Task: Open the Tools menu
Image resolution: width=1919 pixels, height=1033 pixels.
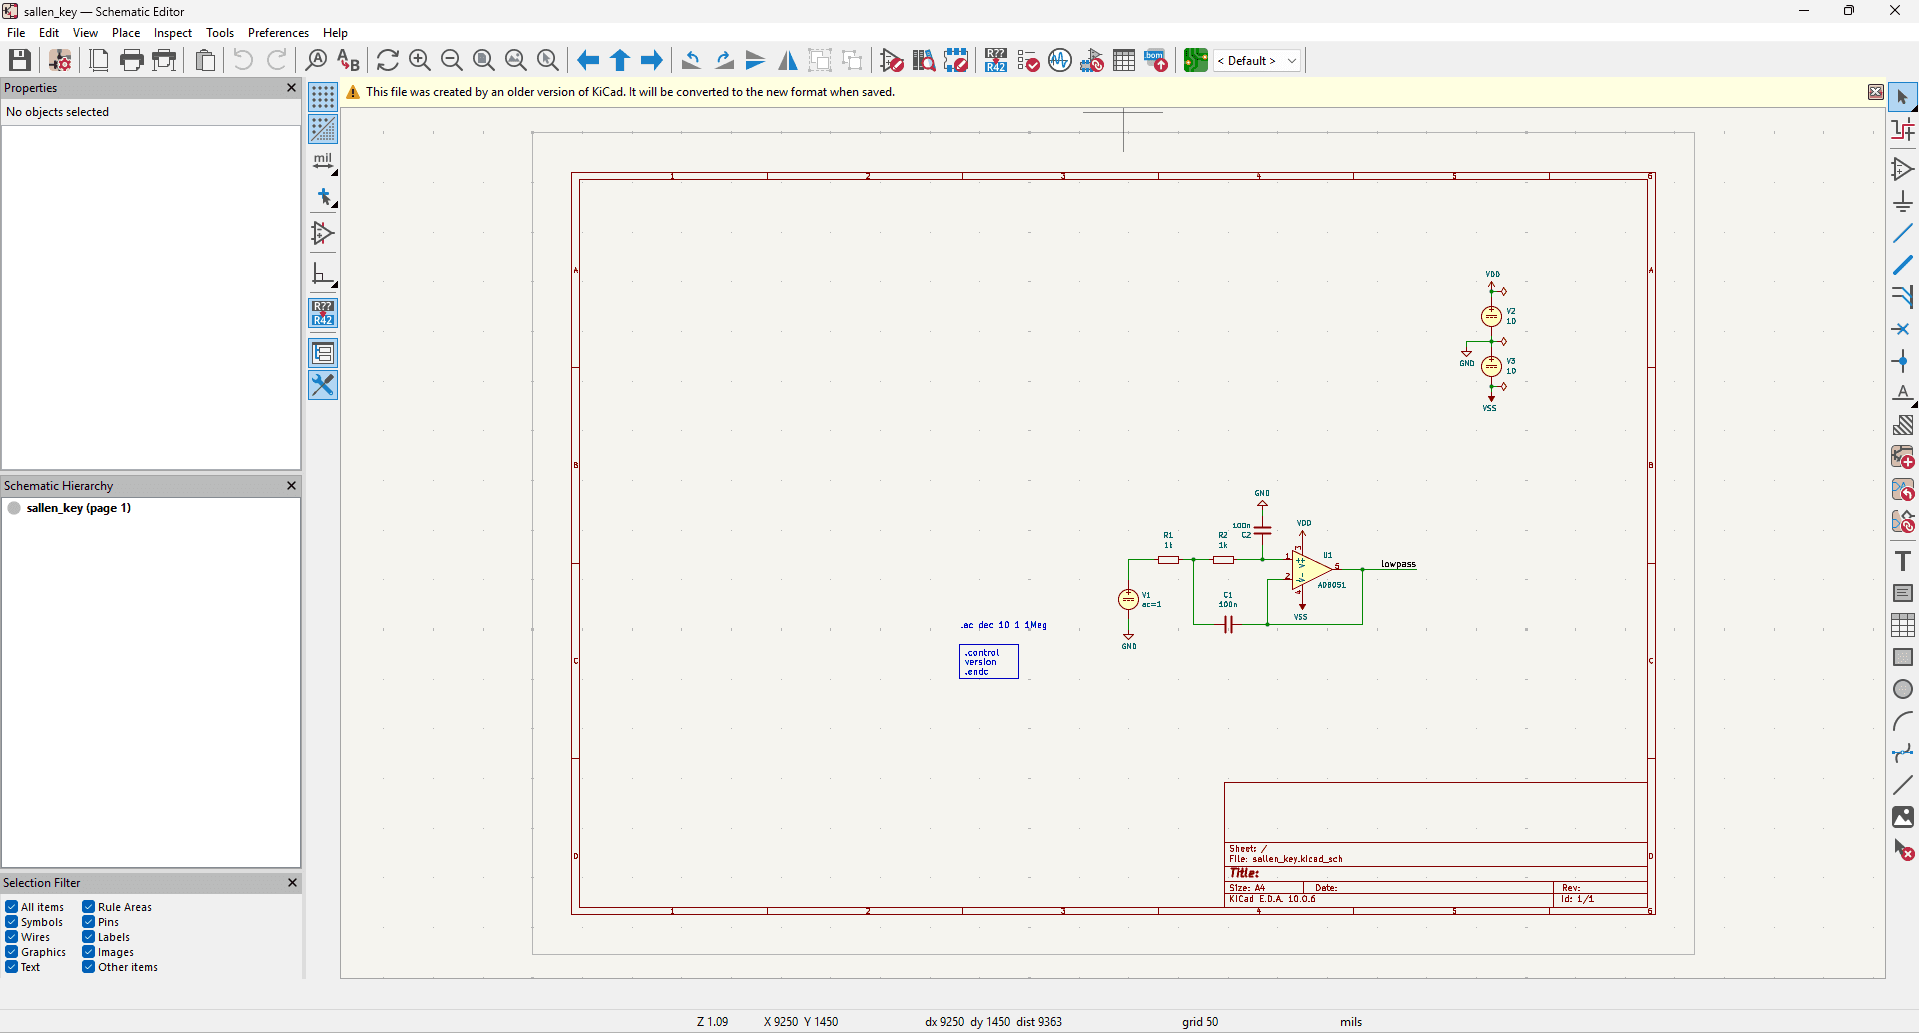Action: tap(220, 33)
